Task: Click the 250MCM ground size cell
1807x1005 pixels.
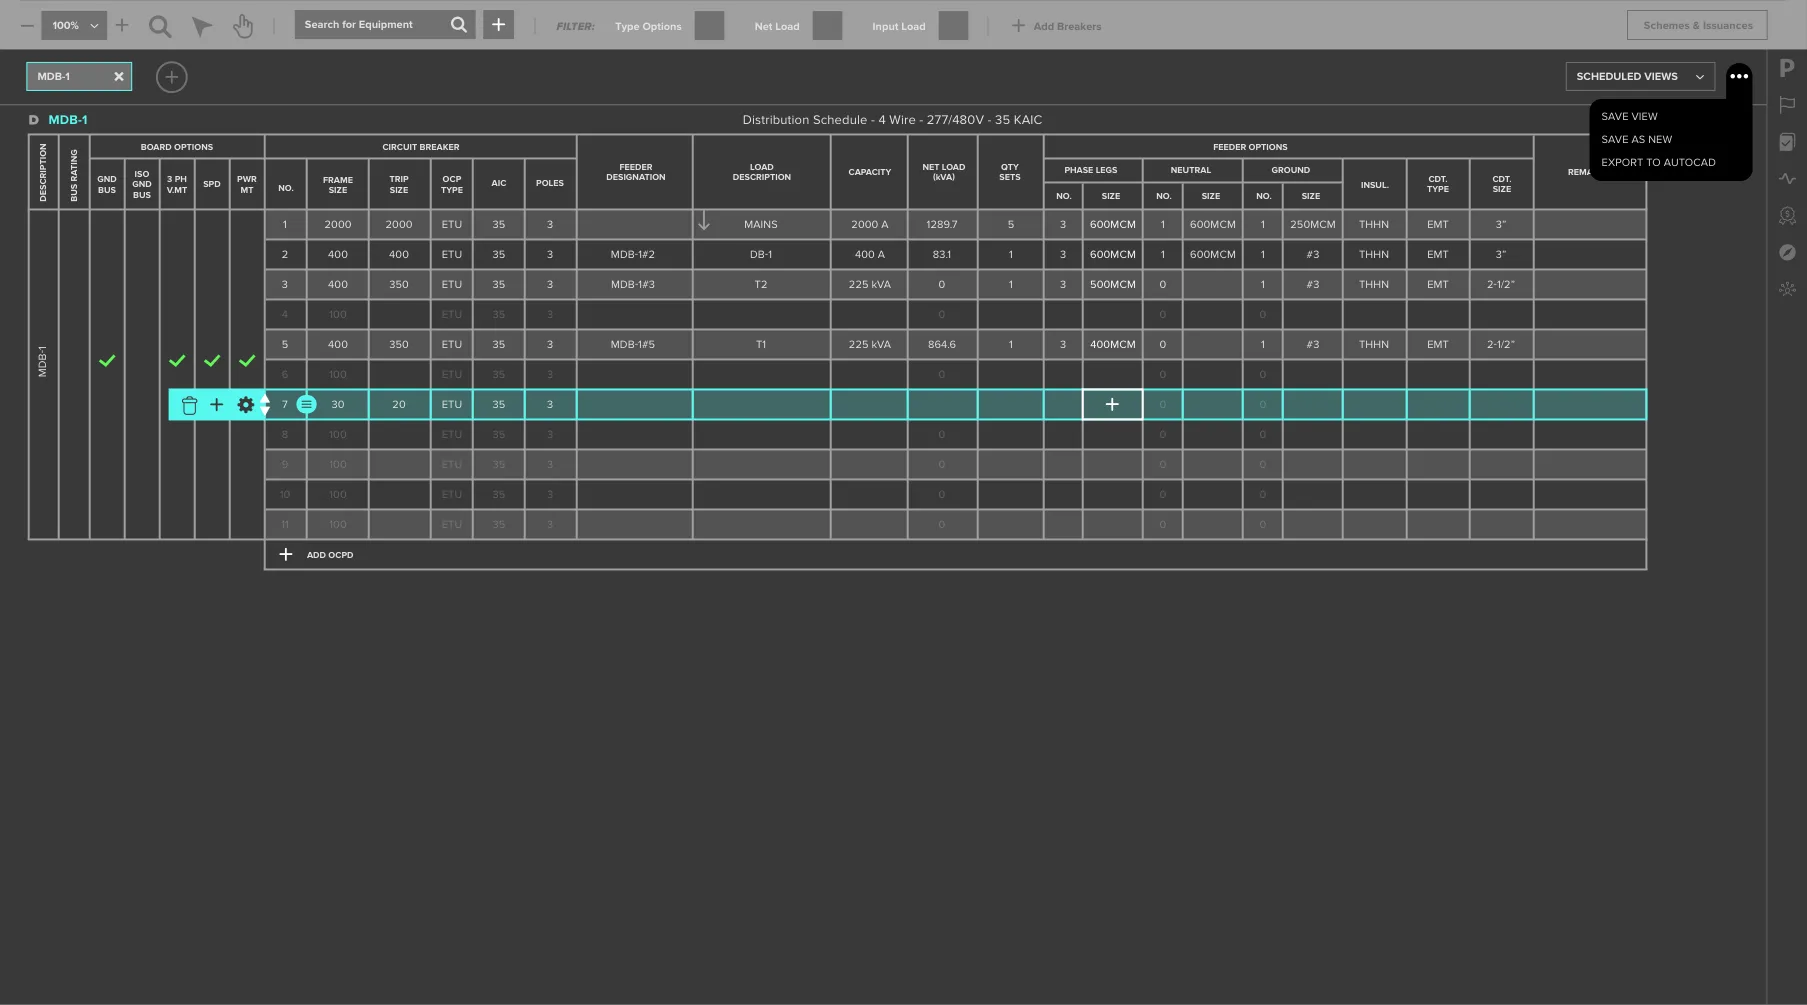Action: (x=1312, y=225)
